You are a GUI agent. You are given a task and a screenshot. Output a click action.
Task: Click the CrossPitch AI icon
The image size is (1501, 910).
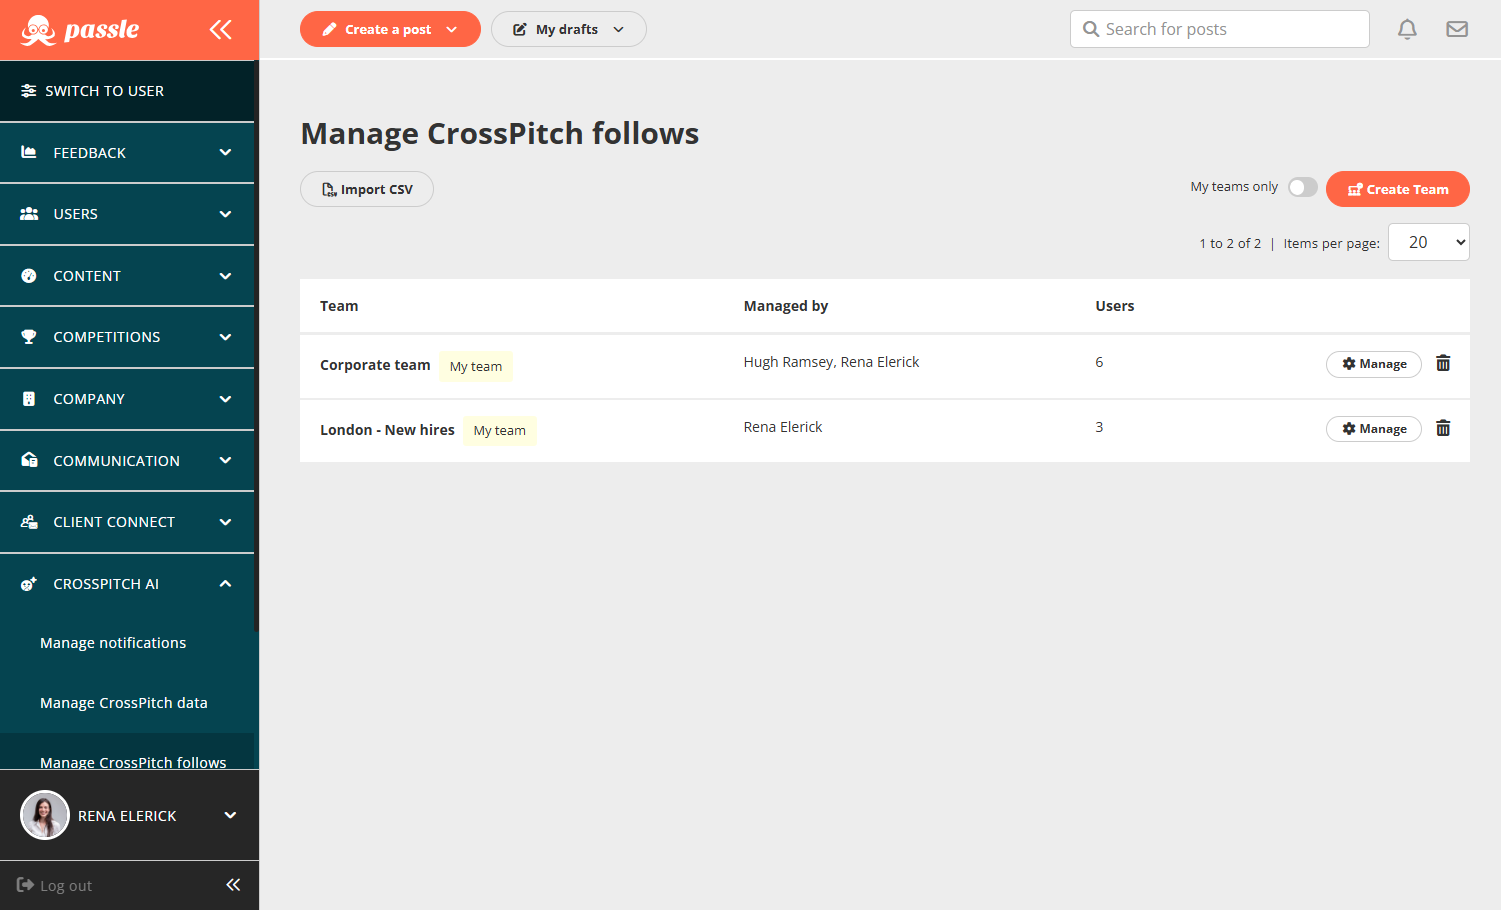[29, 584]
